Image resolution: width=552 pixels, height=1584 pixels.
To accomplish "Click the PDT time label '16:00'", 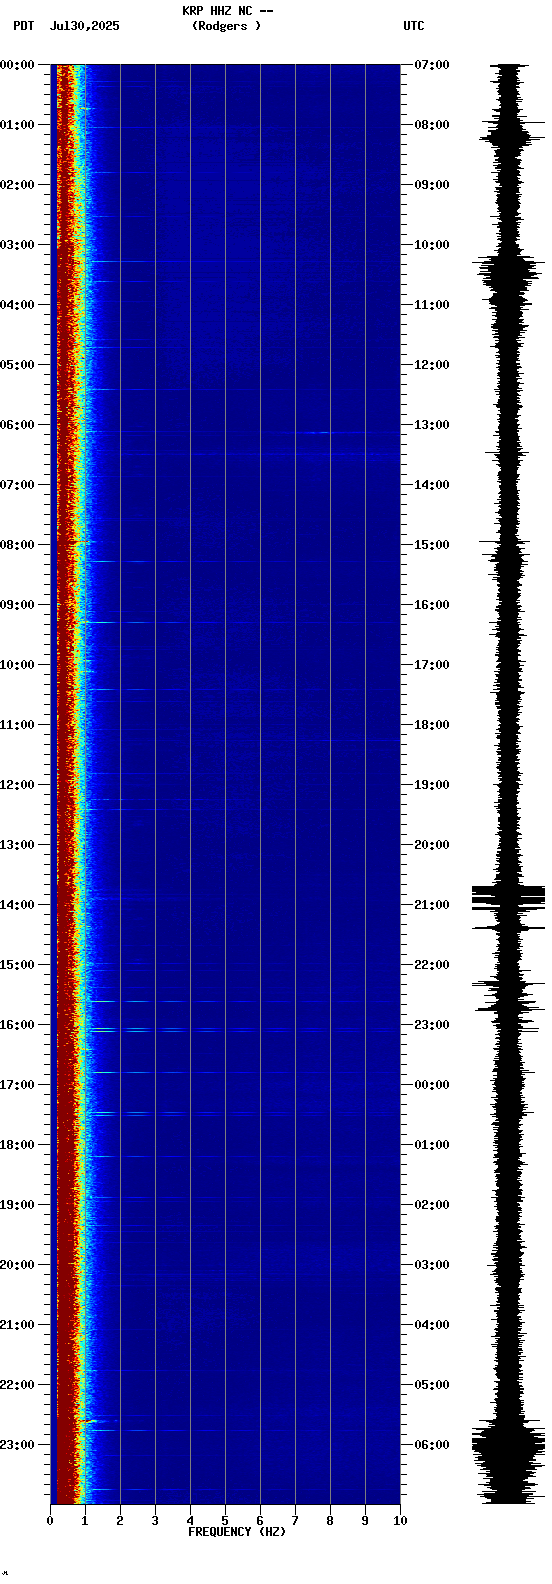I will click(x=17, y=1025).
